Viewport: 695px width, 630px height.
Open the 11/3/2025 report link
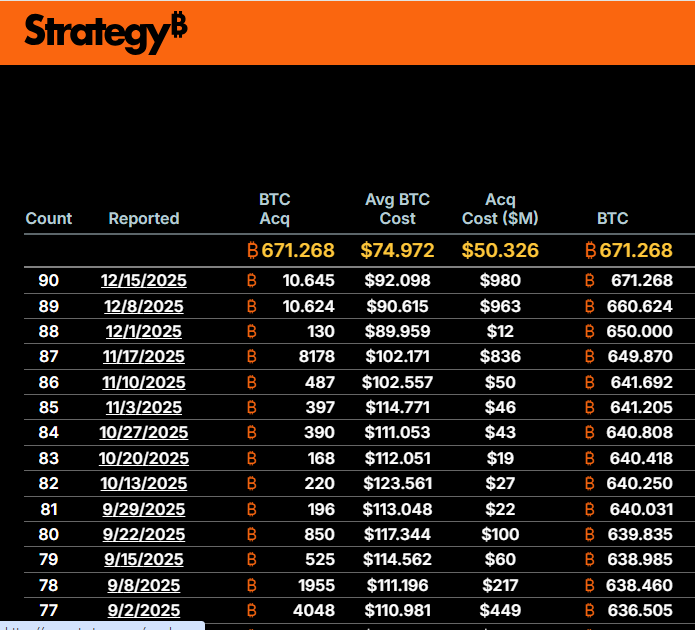pyautogui.click(x=144, y=407)
